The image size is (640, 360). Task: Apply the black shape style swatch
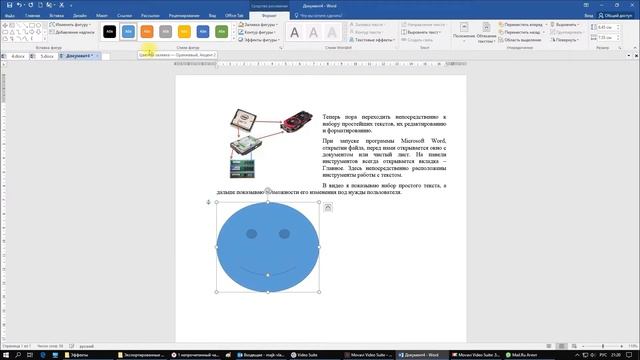(x=109, y=31)
